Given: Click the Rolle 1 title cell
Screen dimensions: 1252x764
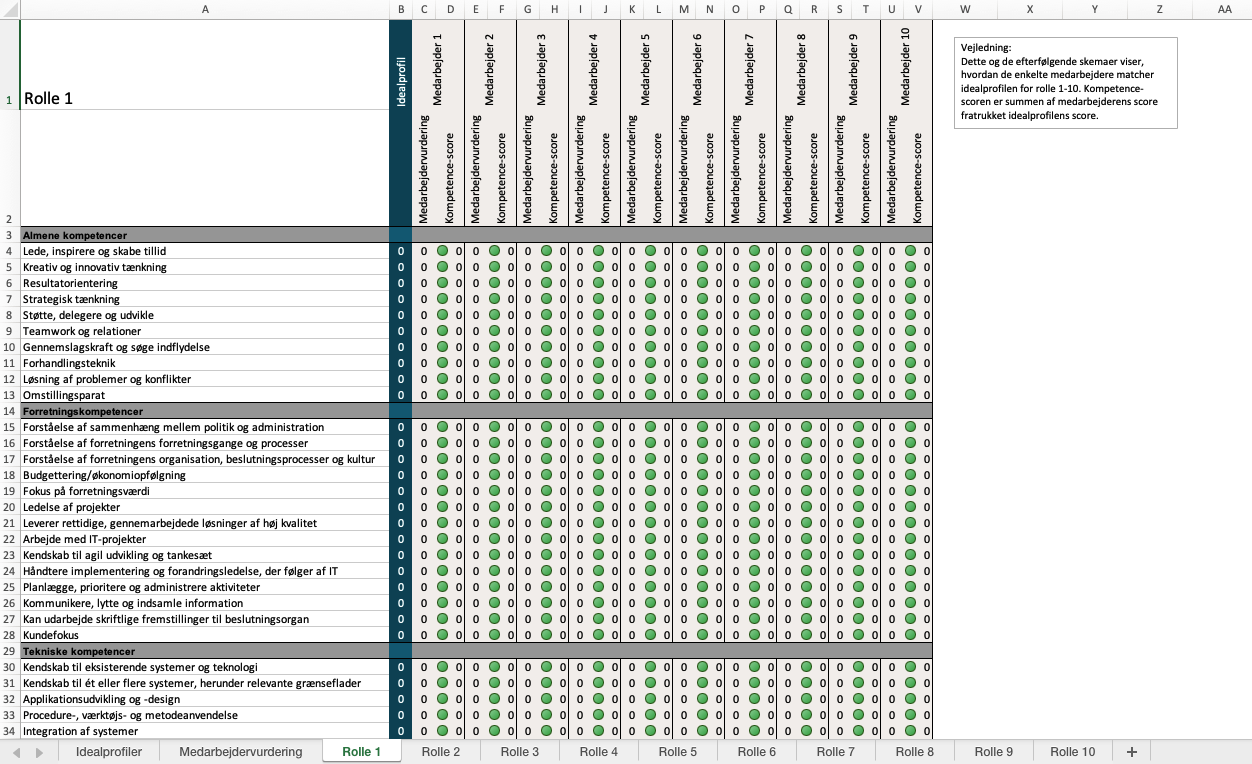Looking at the screenshot, I should (x=205, y=99).
